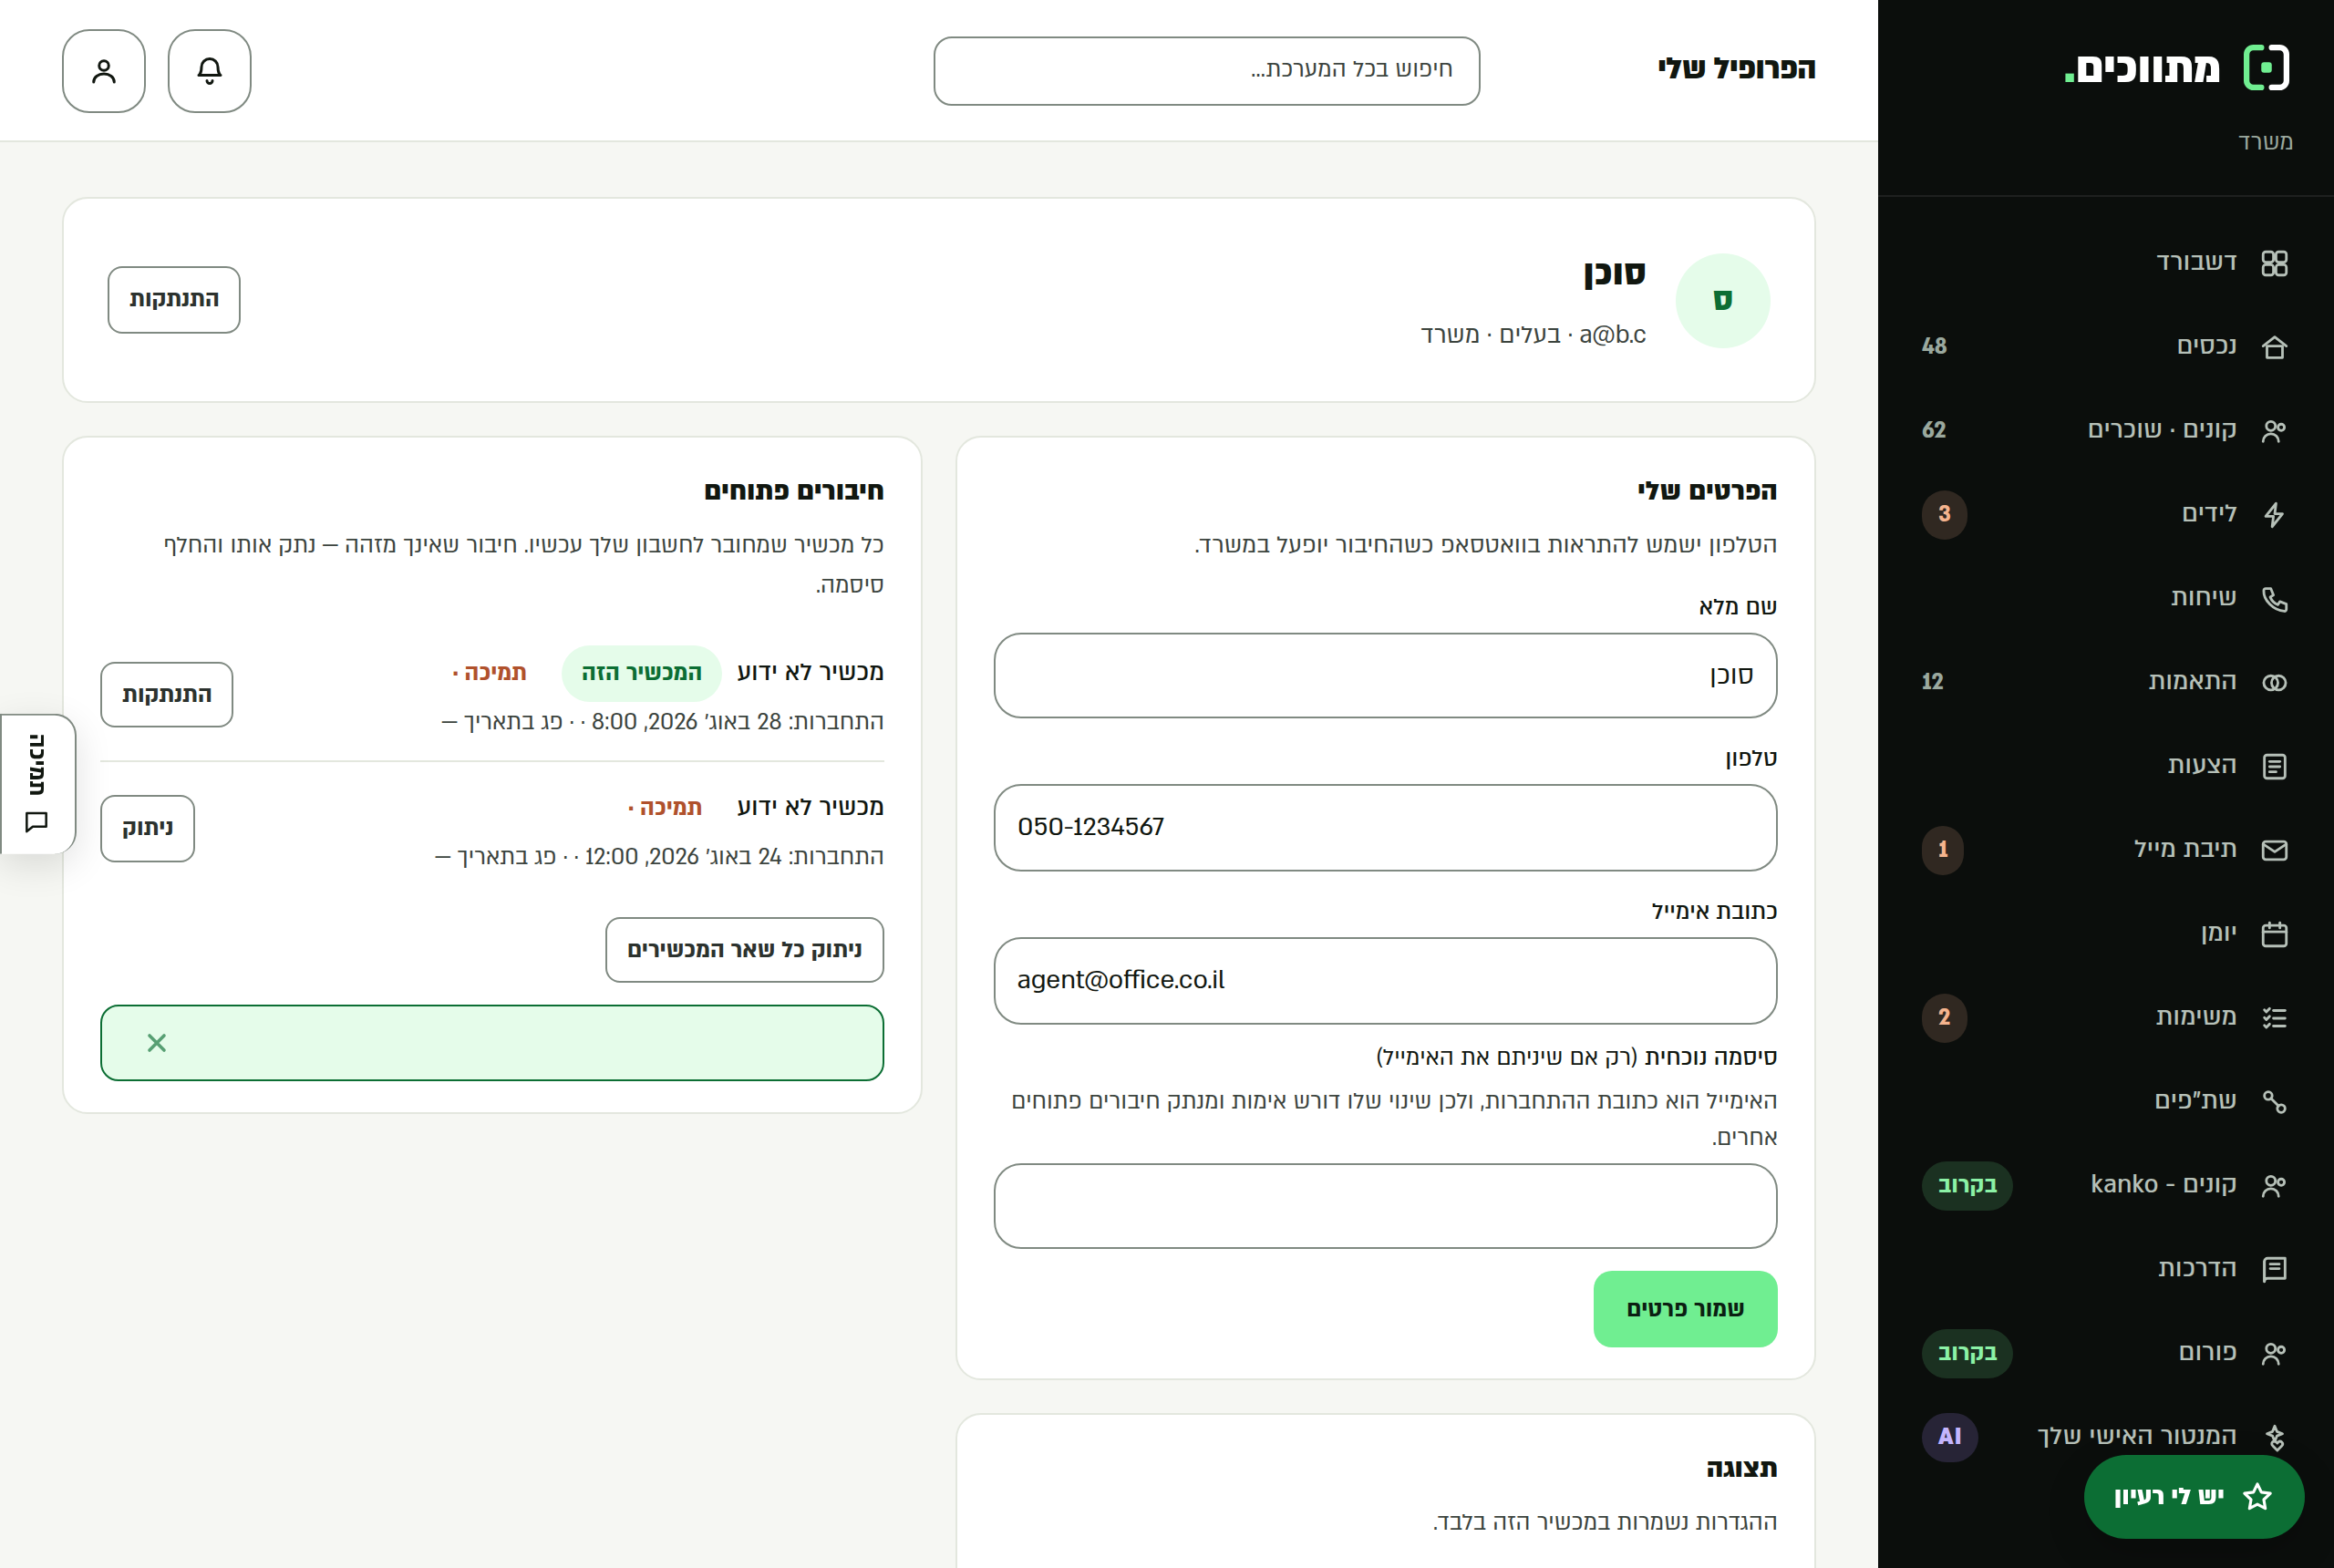
Task: Click the התאמות matches icon
Action: pyautogui.click(x=2275, y=682)
